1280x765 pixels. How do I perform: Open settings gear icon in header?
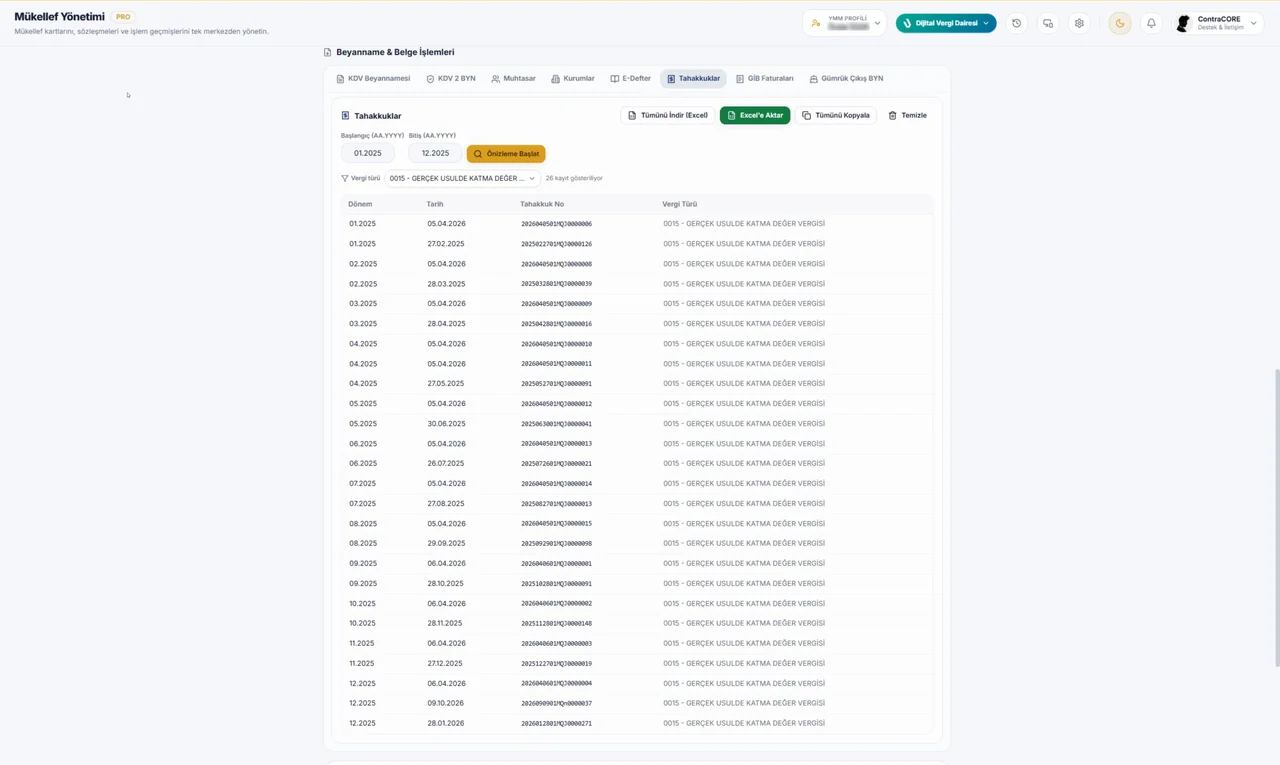[x=1079, y=23]
